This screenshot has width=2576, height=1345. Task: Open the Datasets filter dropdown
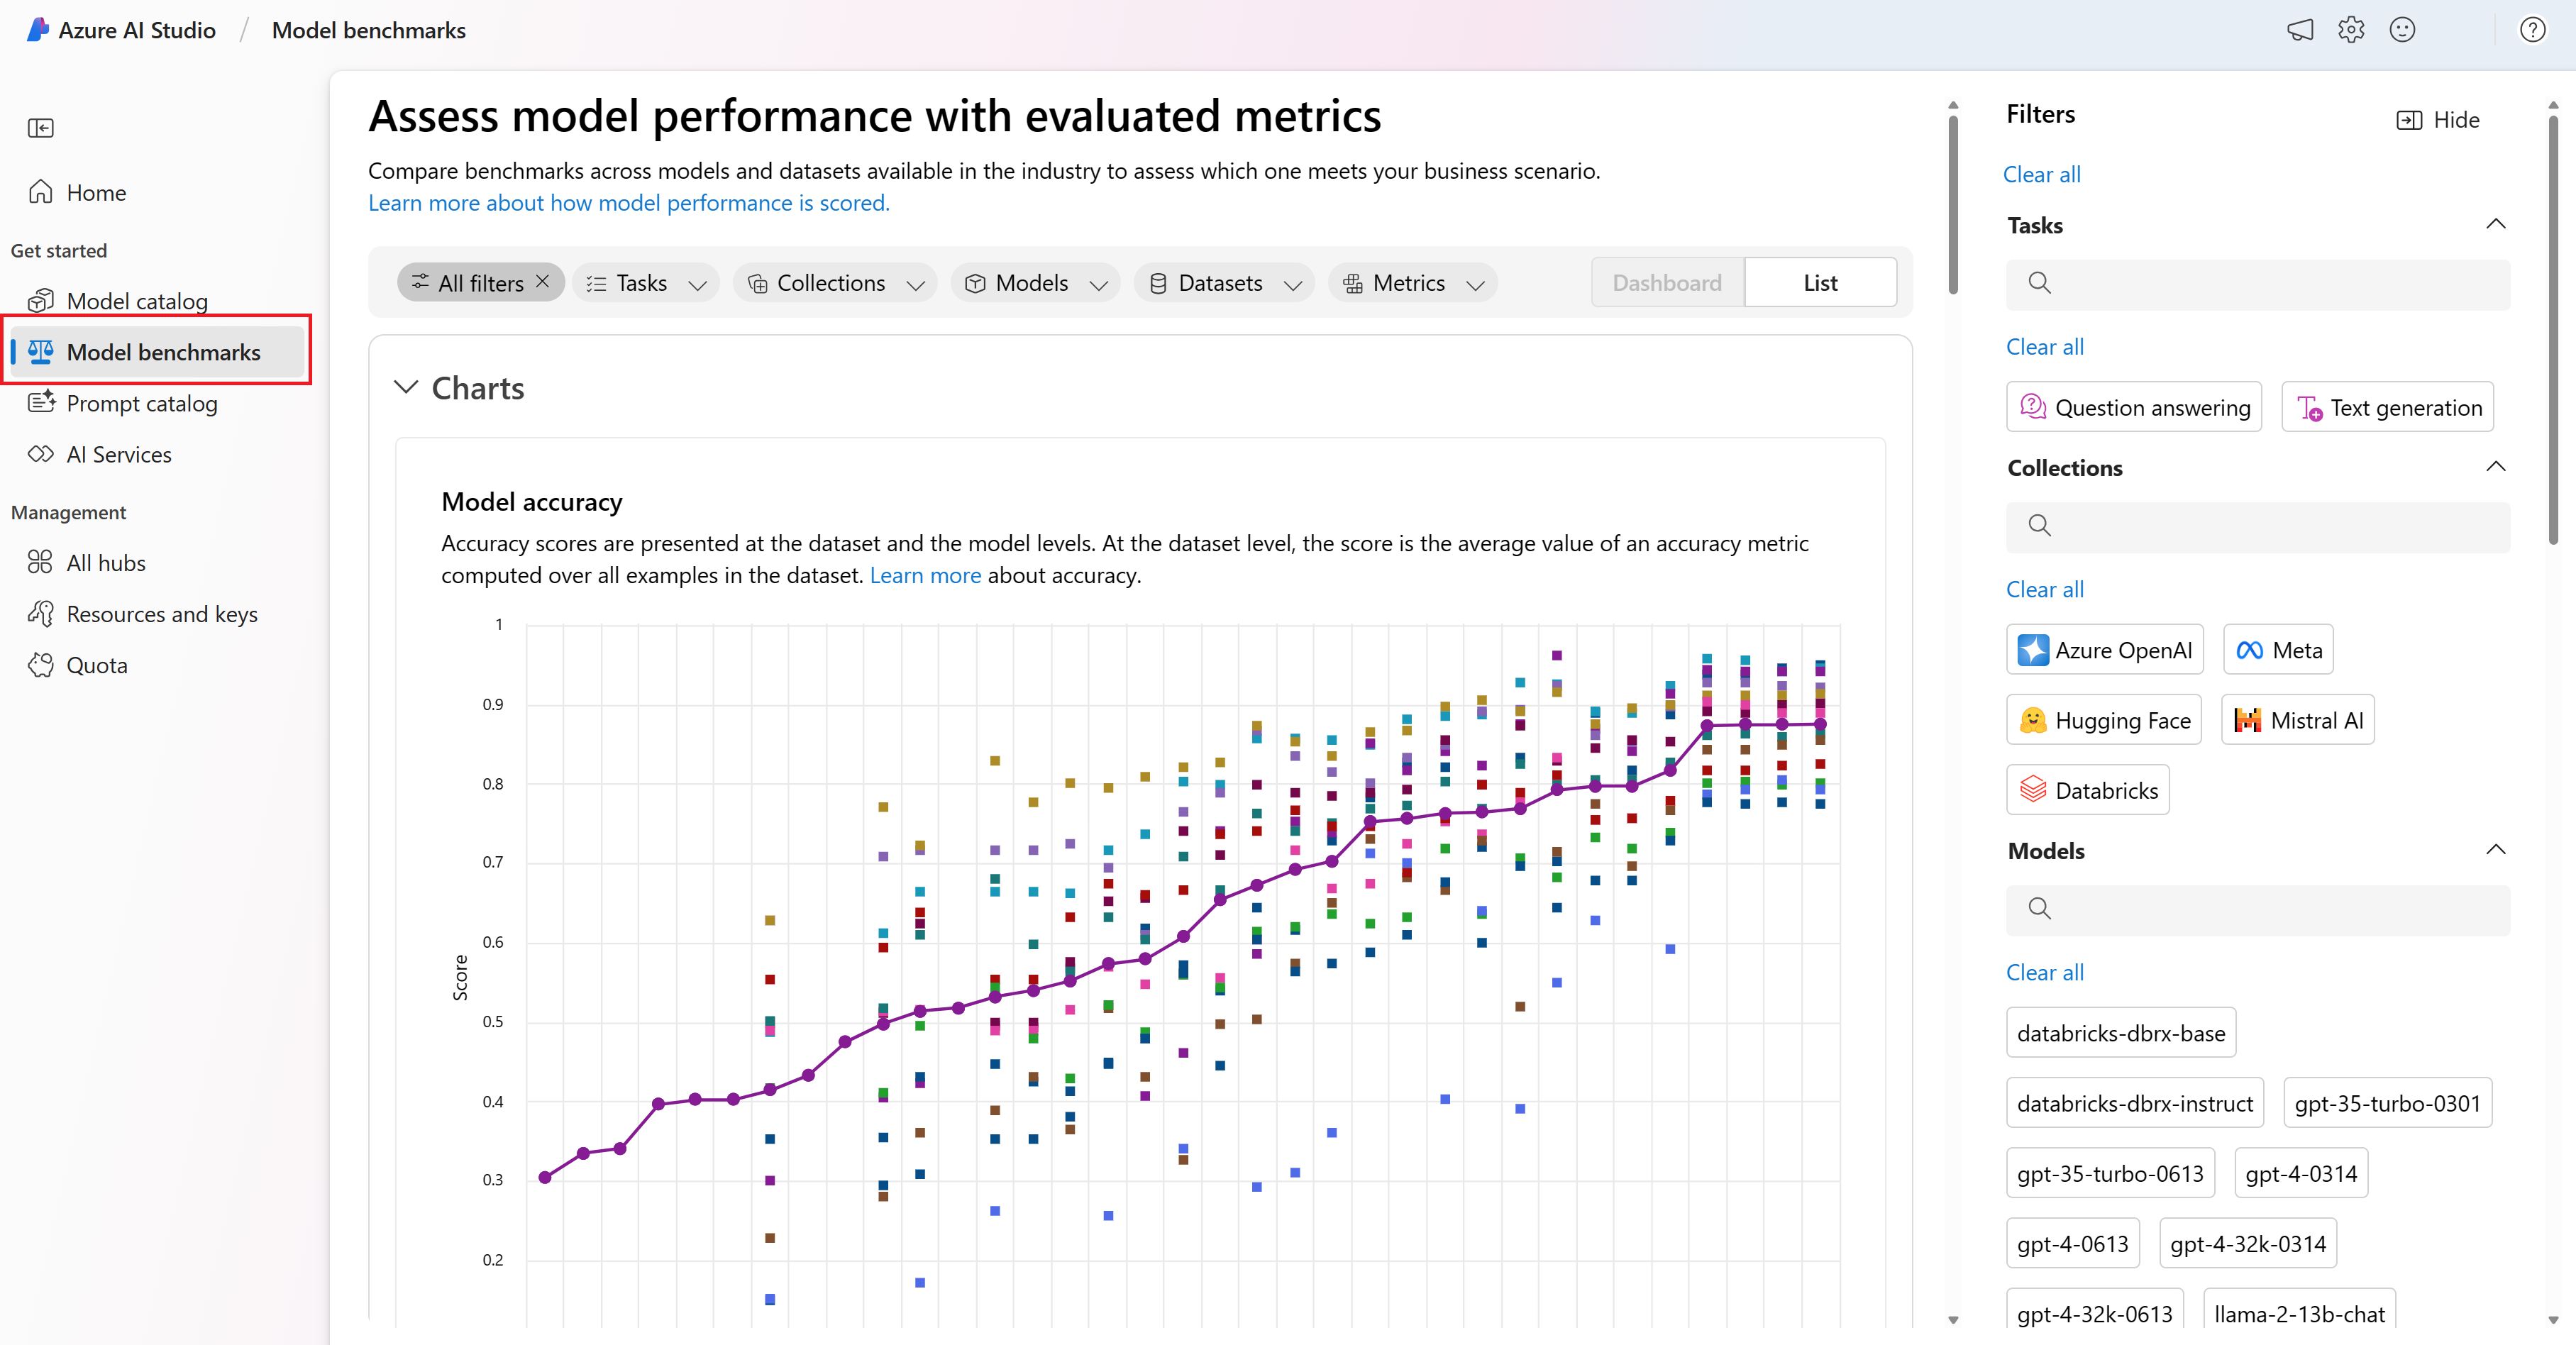(x=1224, y=283)
